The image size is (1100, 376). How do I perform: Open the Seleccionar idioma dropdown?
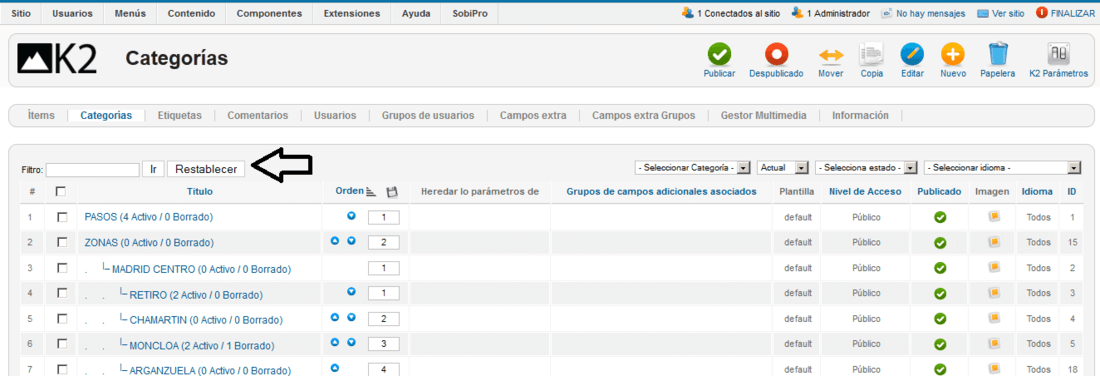[1002, 168]
